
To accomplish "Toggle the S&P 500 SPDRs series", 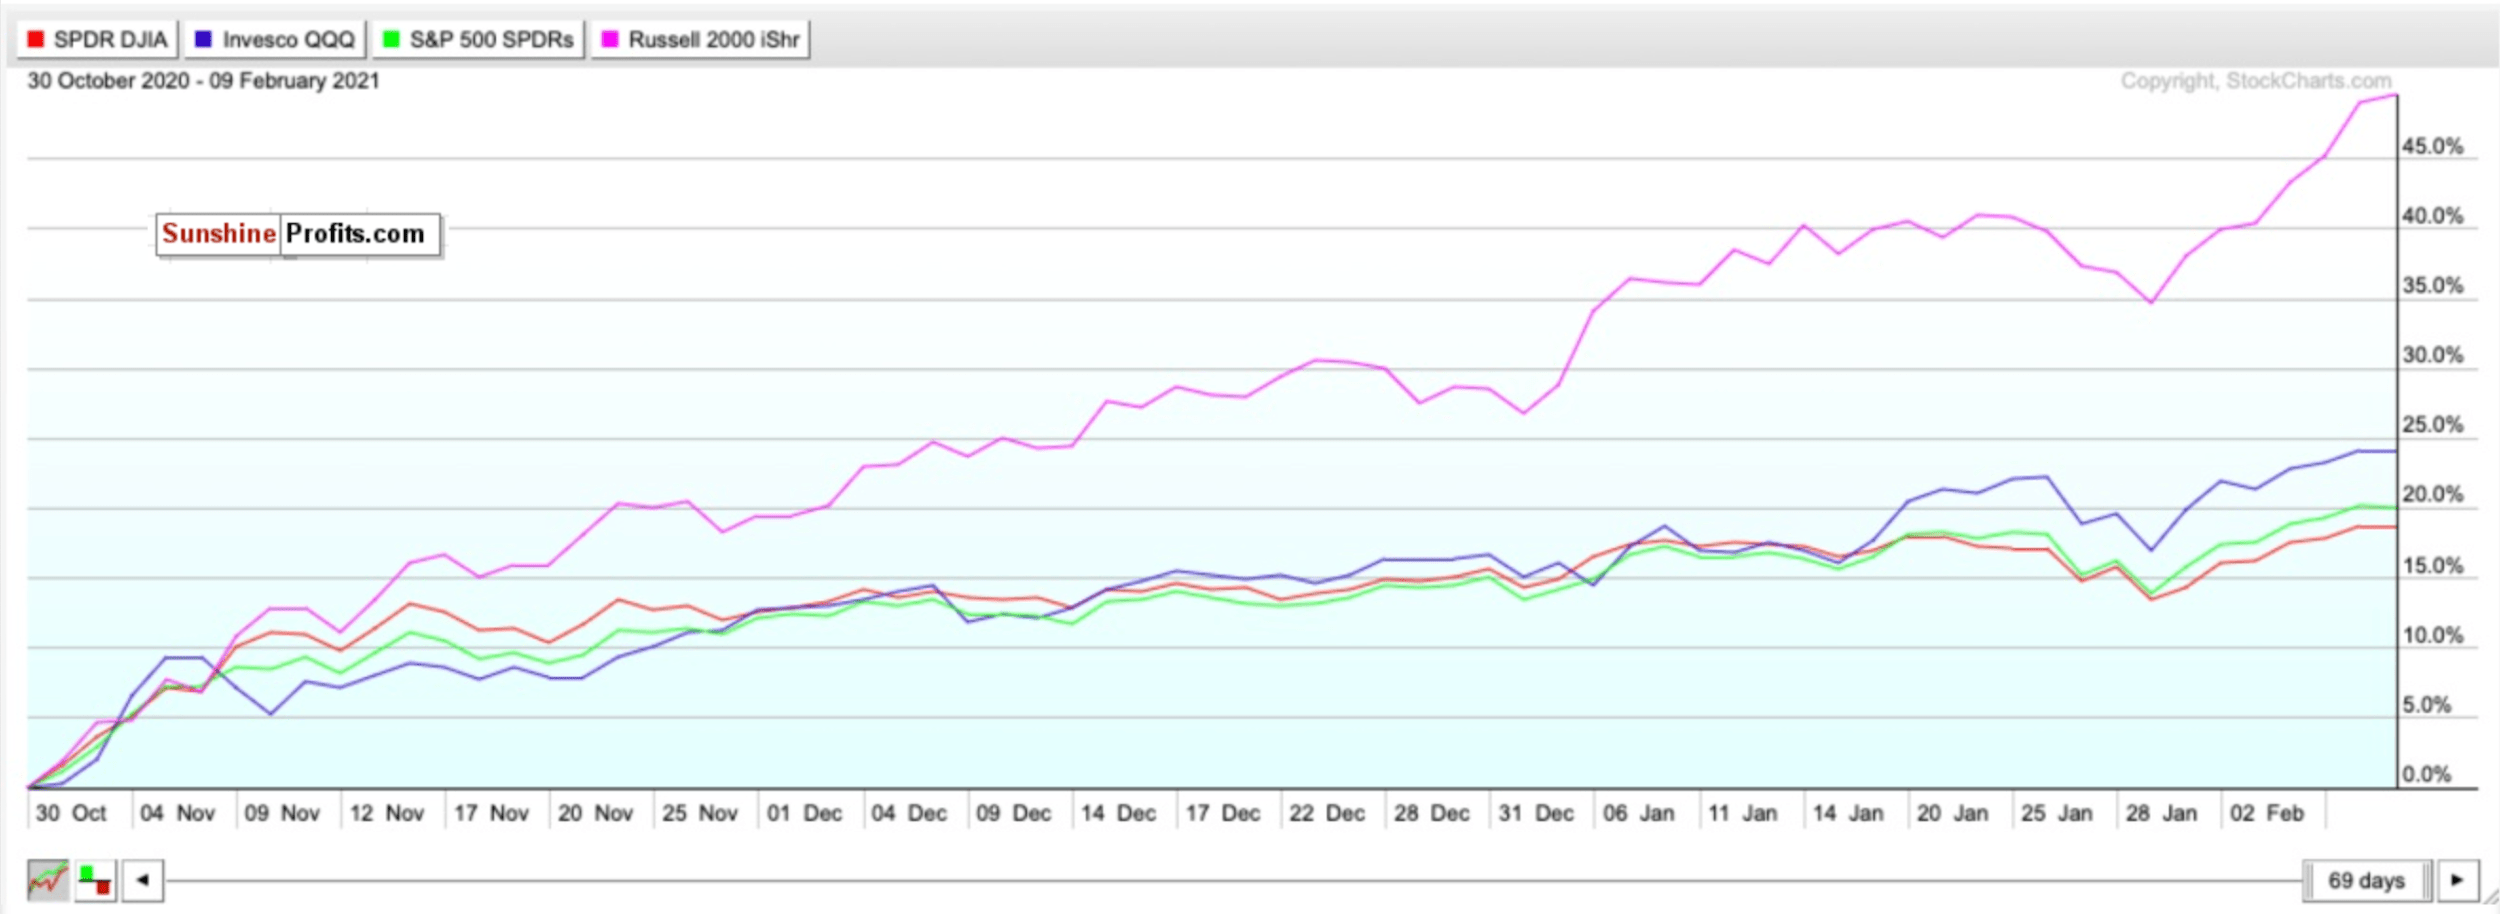I will click(x=478, y=39).
